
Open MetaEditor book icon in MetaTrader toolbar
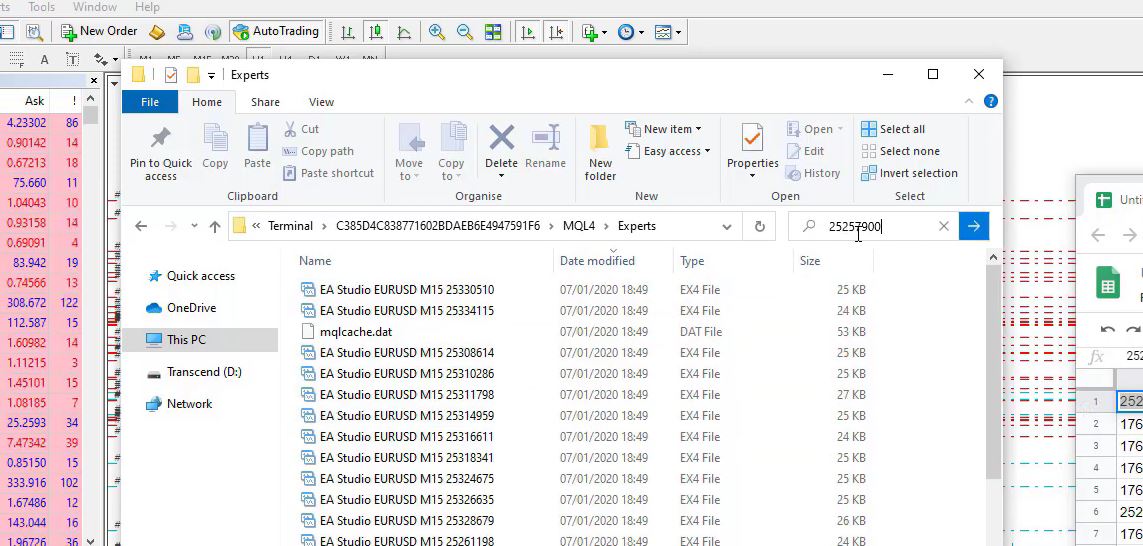tap(157, 32)
